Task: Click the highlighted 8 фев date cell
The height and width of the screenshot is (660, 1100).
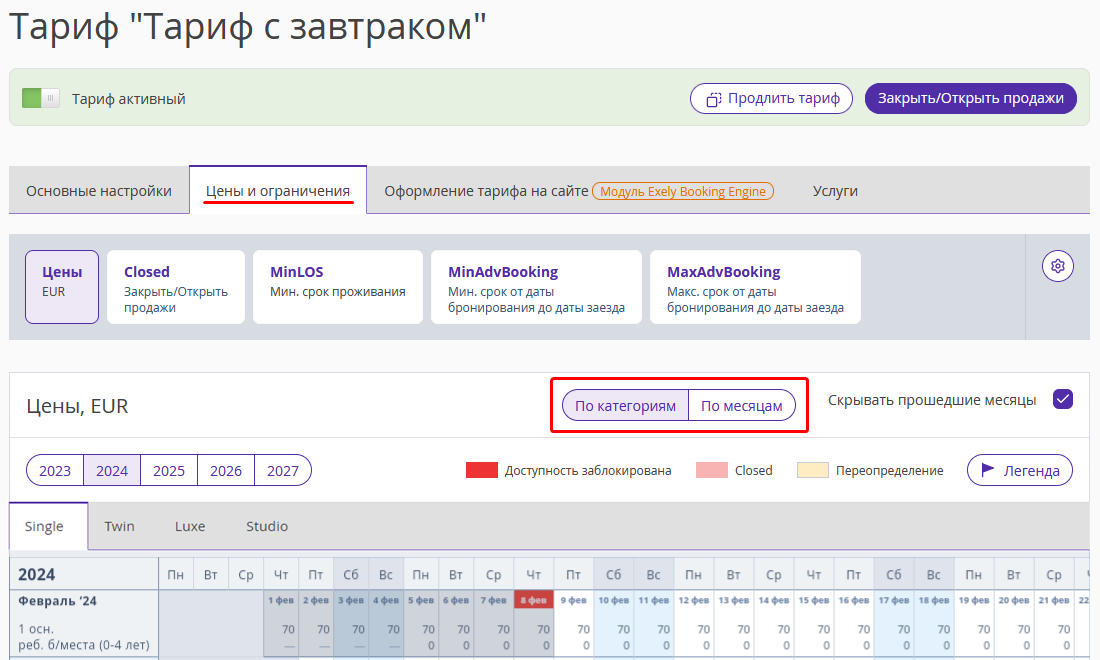Action: [x=533, y=600]
